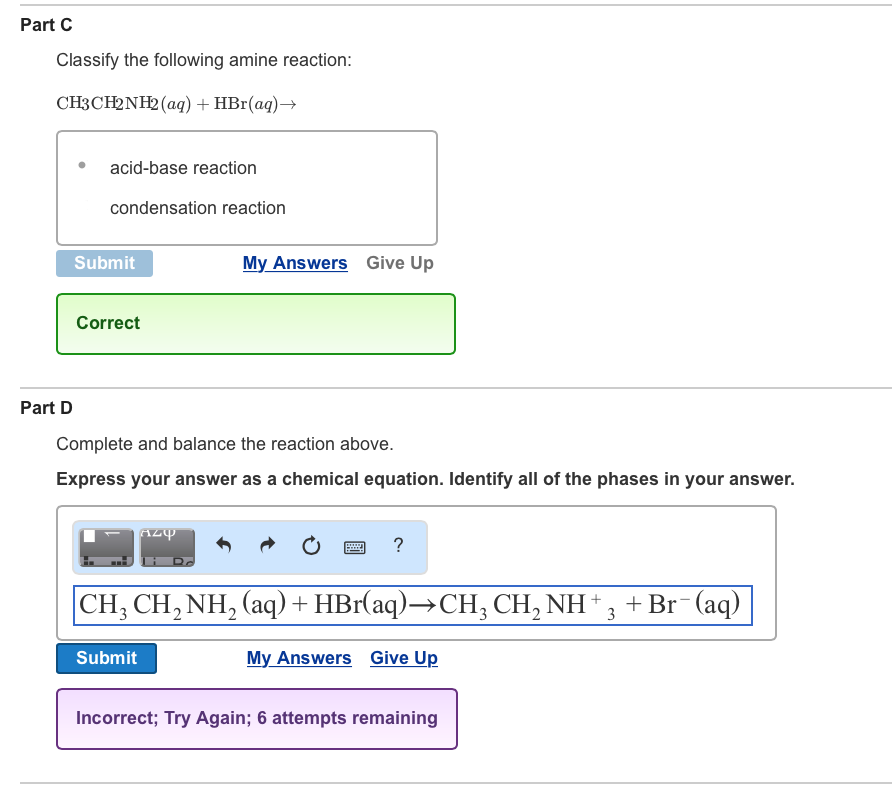Click the Submit button in Part C
Screen dimensions: 892x796
pyautogui.click(x=104, y=262)
